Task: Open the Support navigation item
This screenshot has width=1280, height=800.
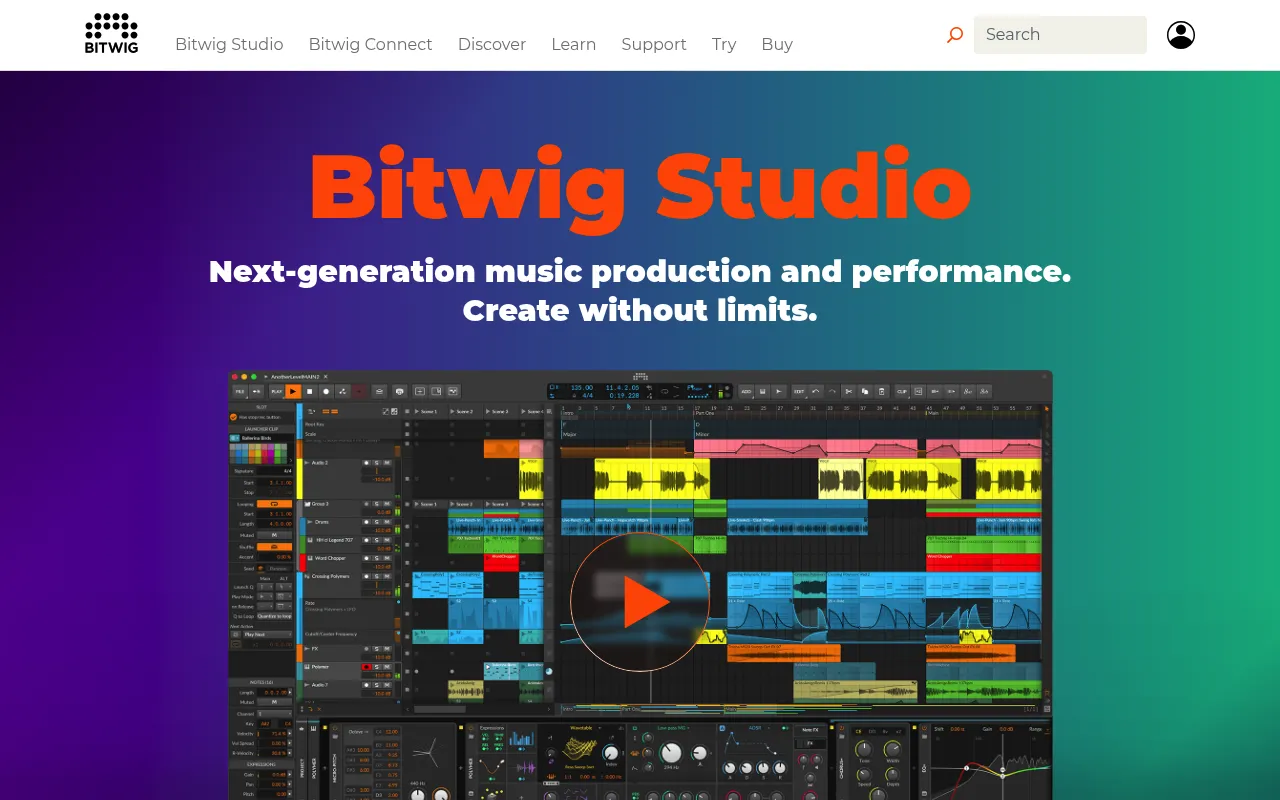Action: point(654,44)
